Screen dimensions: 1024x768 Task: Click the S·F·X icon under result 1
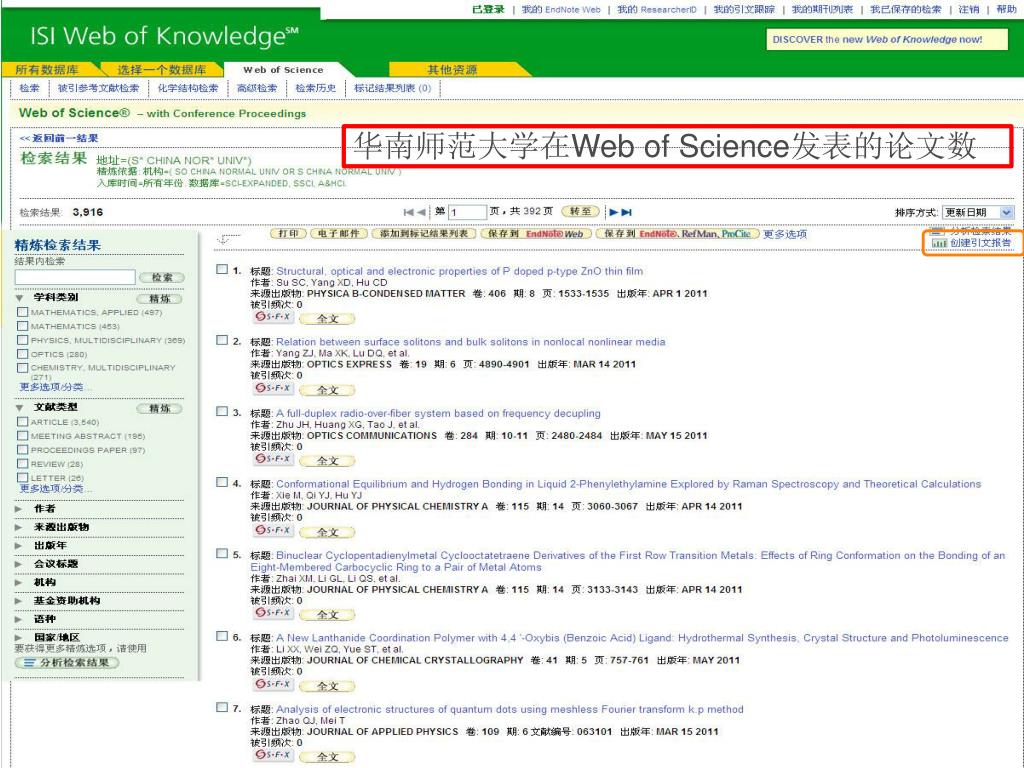click(x=274, y=317)
